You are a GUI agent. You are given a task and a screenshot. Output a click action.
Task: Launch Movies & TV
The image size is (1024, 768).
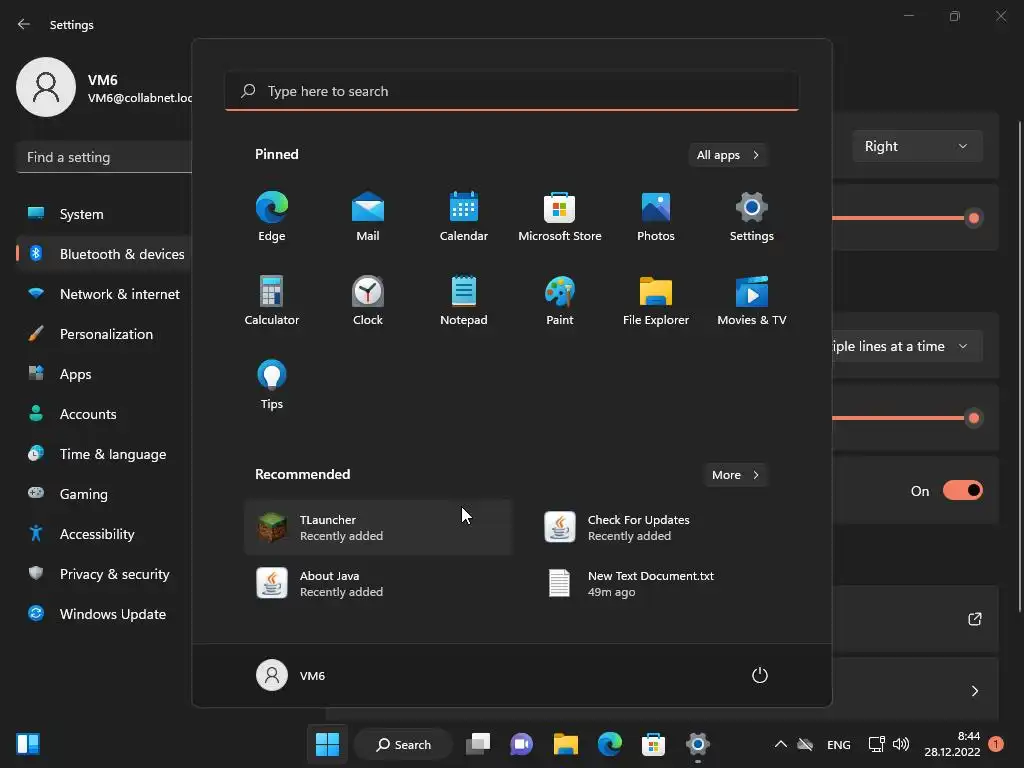click(x=752, y=300)
